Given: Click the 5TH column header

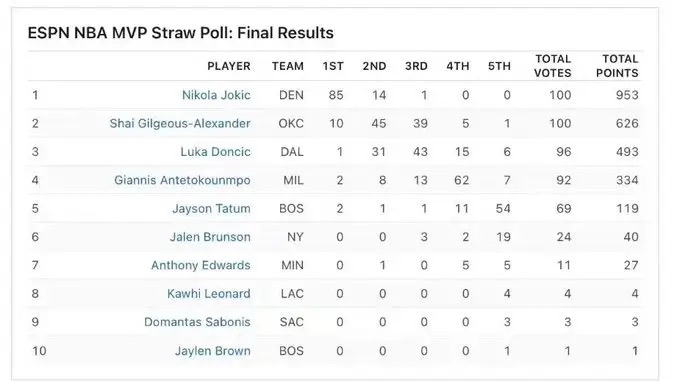Looking at the screenshot, I should (499, 66).
